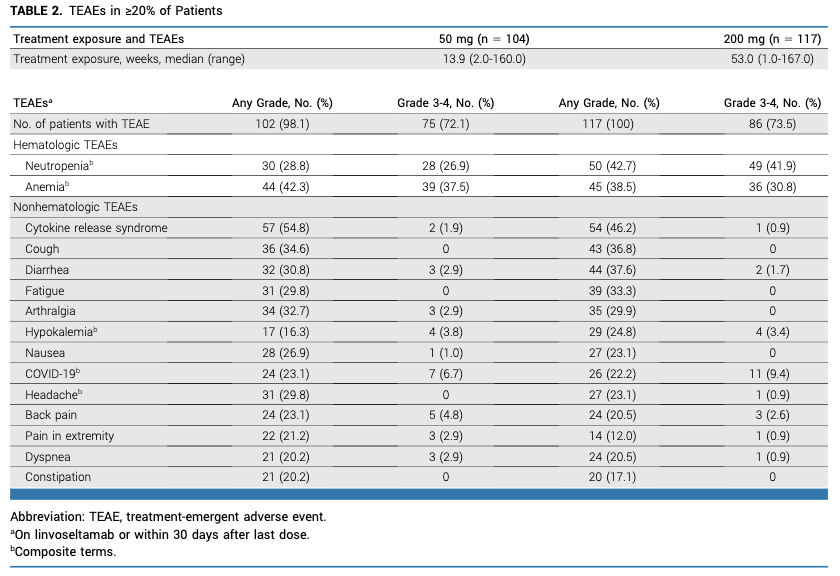The image size is (840, 576).
Task: Click the TEAEs column header with superscript a
Action: pos(33,103)
